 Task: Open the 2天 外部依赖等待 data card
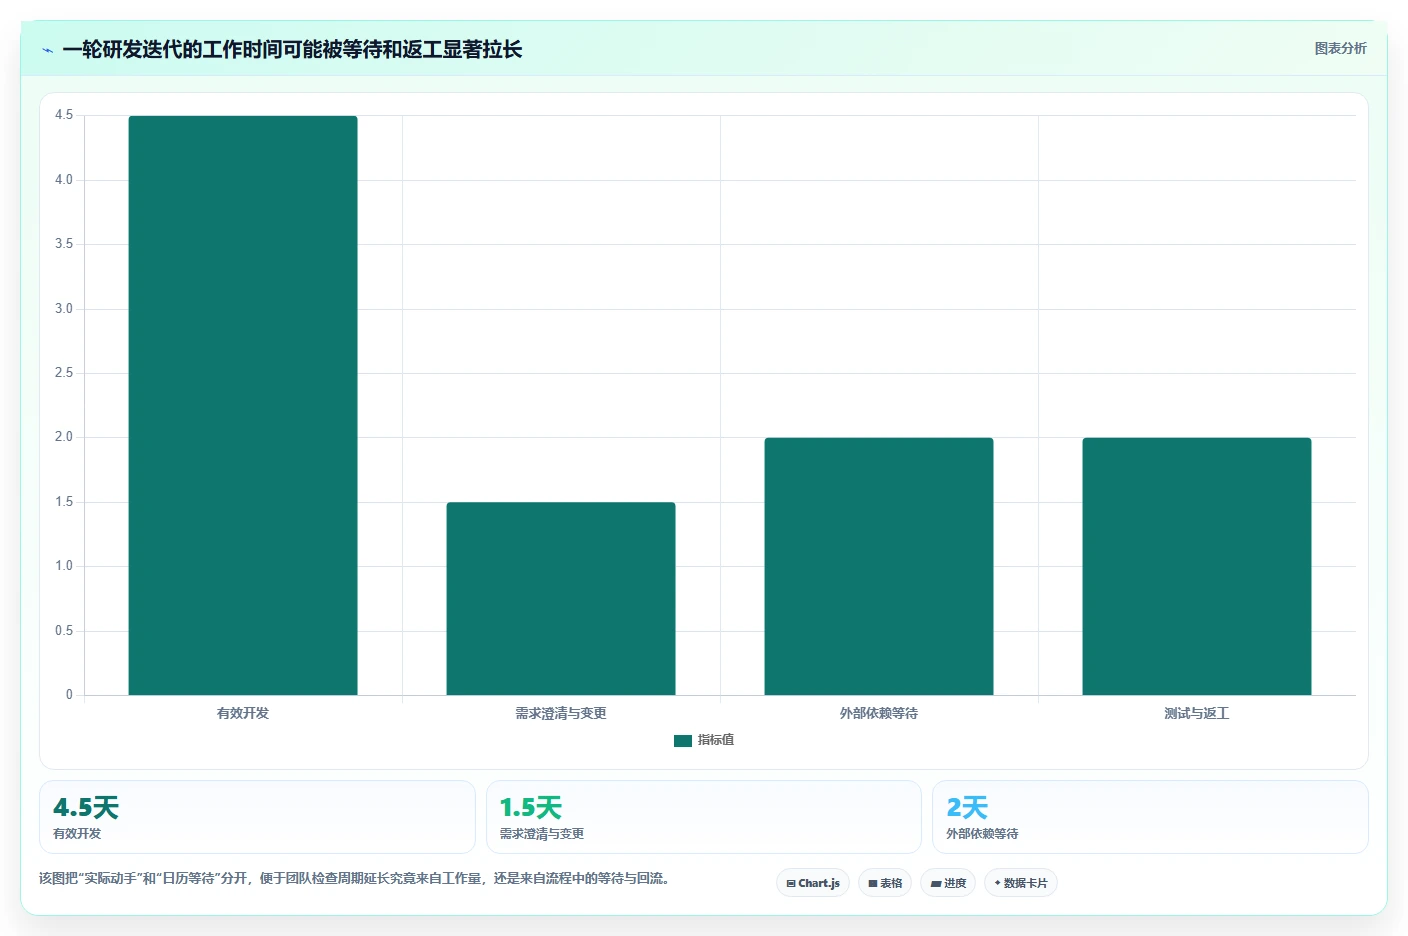pos(1150,817)
